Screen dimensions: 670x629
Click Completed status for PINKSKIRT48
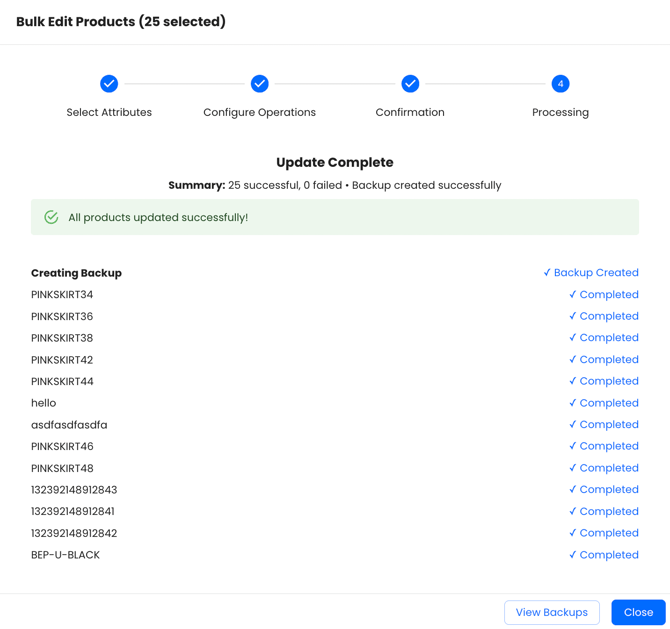coord(604,468)
